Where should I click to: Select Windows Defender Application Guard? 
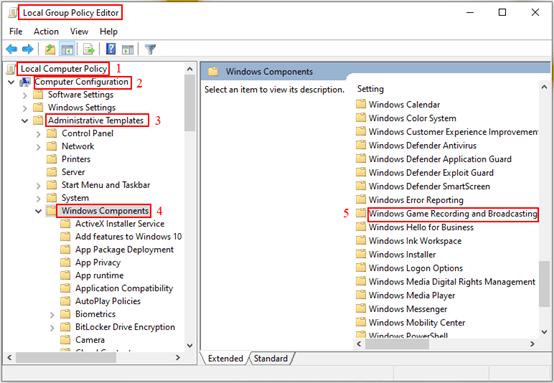(440, 159)
